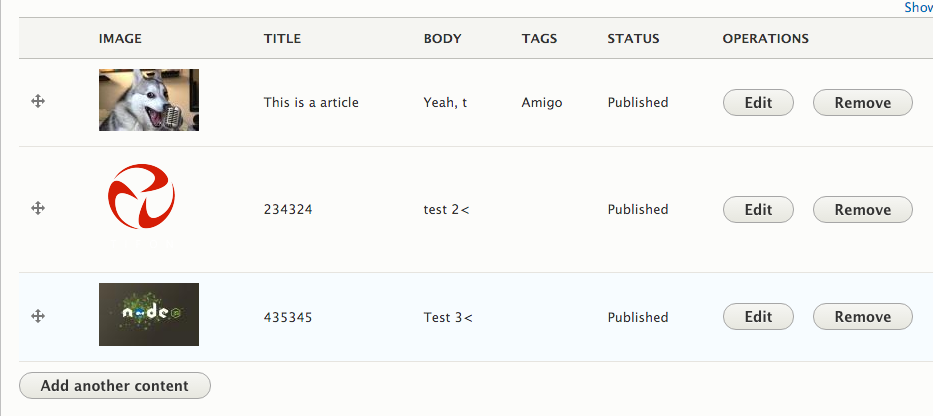Remove the 435345 content row

point(863,317)
